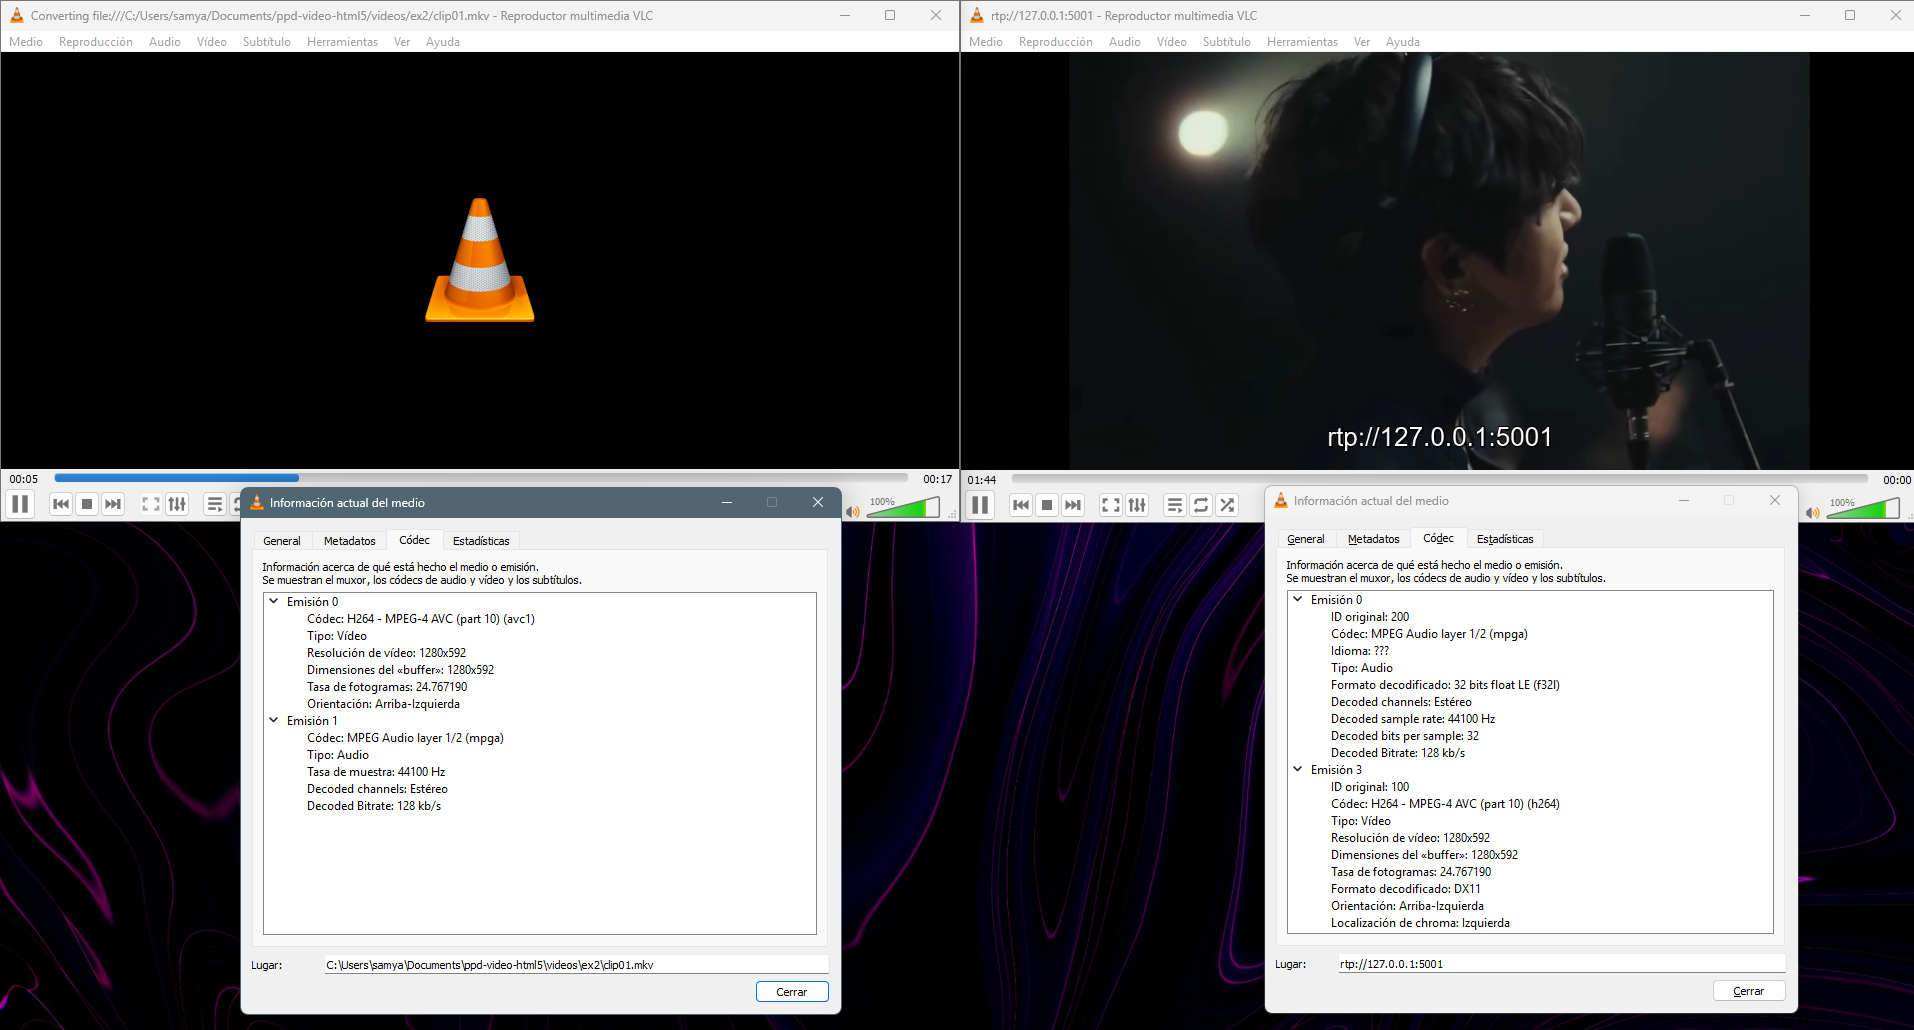Collapse Emisión 0 in the left codec tree
Screen dimensions: 1914x1030
(x=274, y=601)
